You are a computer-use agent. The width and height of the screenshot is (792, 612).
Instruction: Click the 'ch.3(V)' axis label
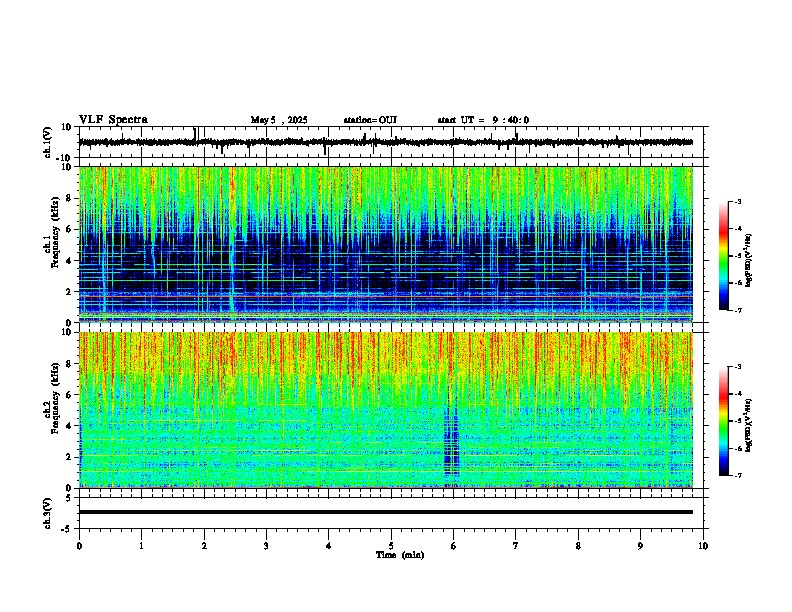point(48,513)
